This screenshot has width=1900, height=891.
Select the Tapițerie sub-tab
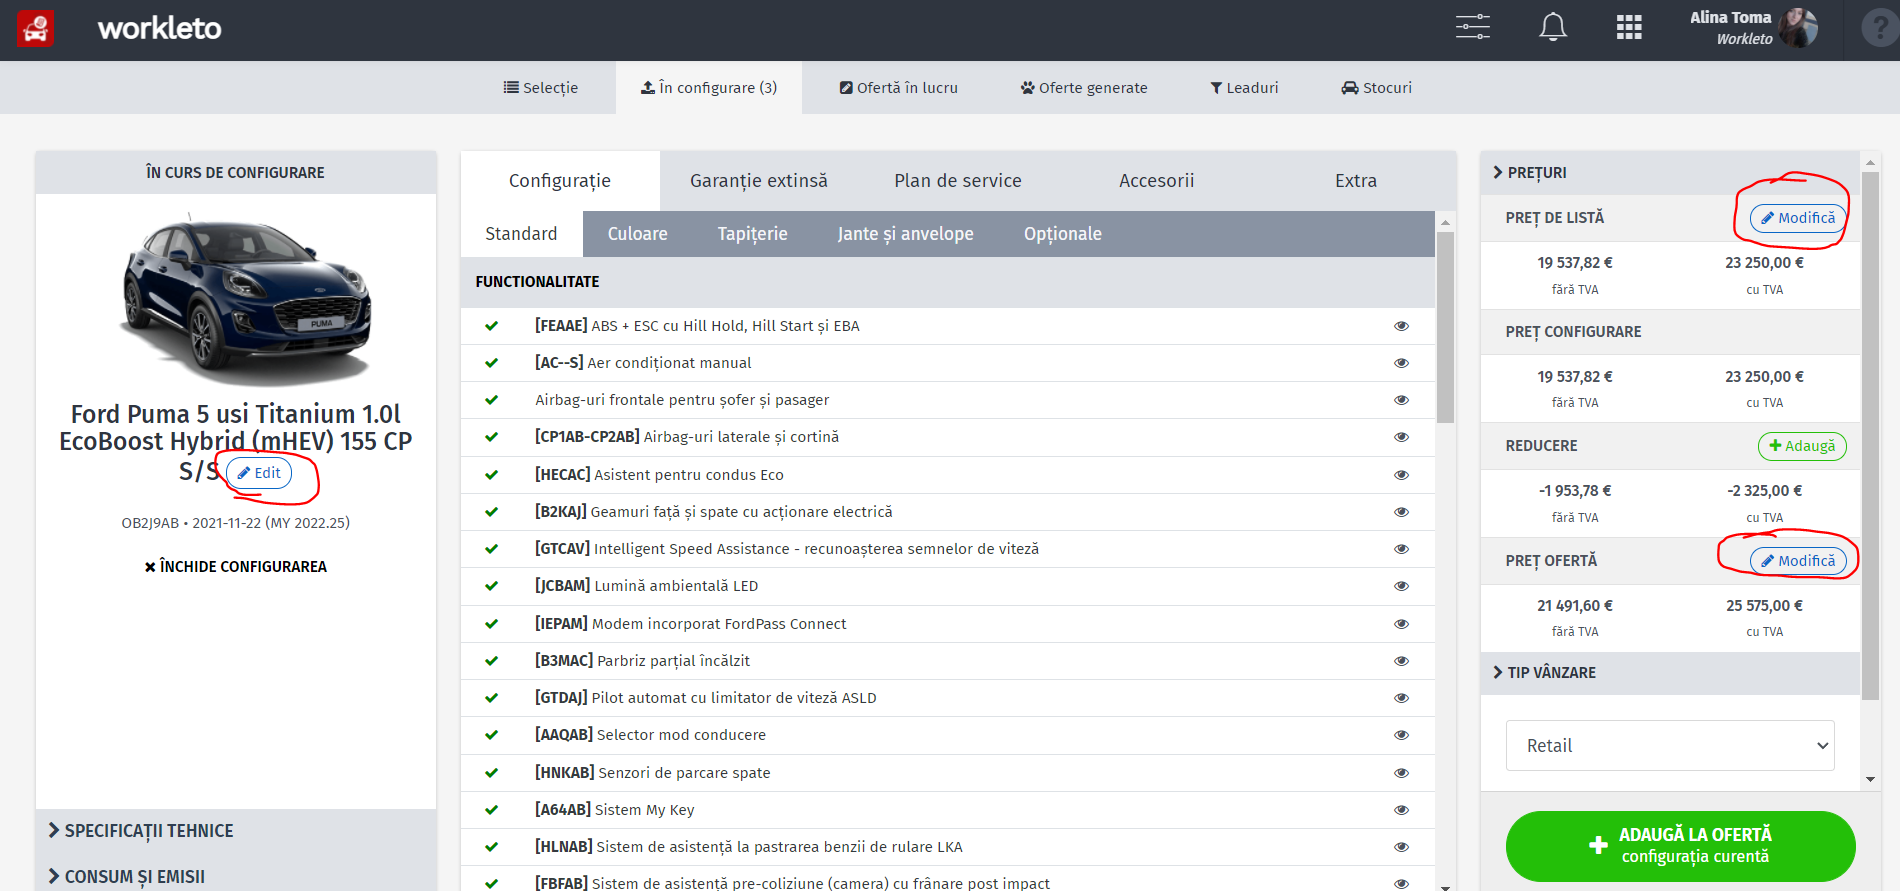(752, 234)
